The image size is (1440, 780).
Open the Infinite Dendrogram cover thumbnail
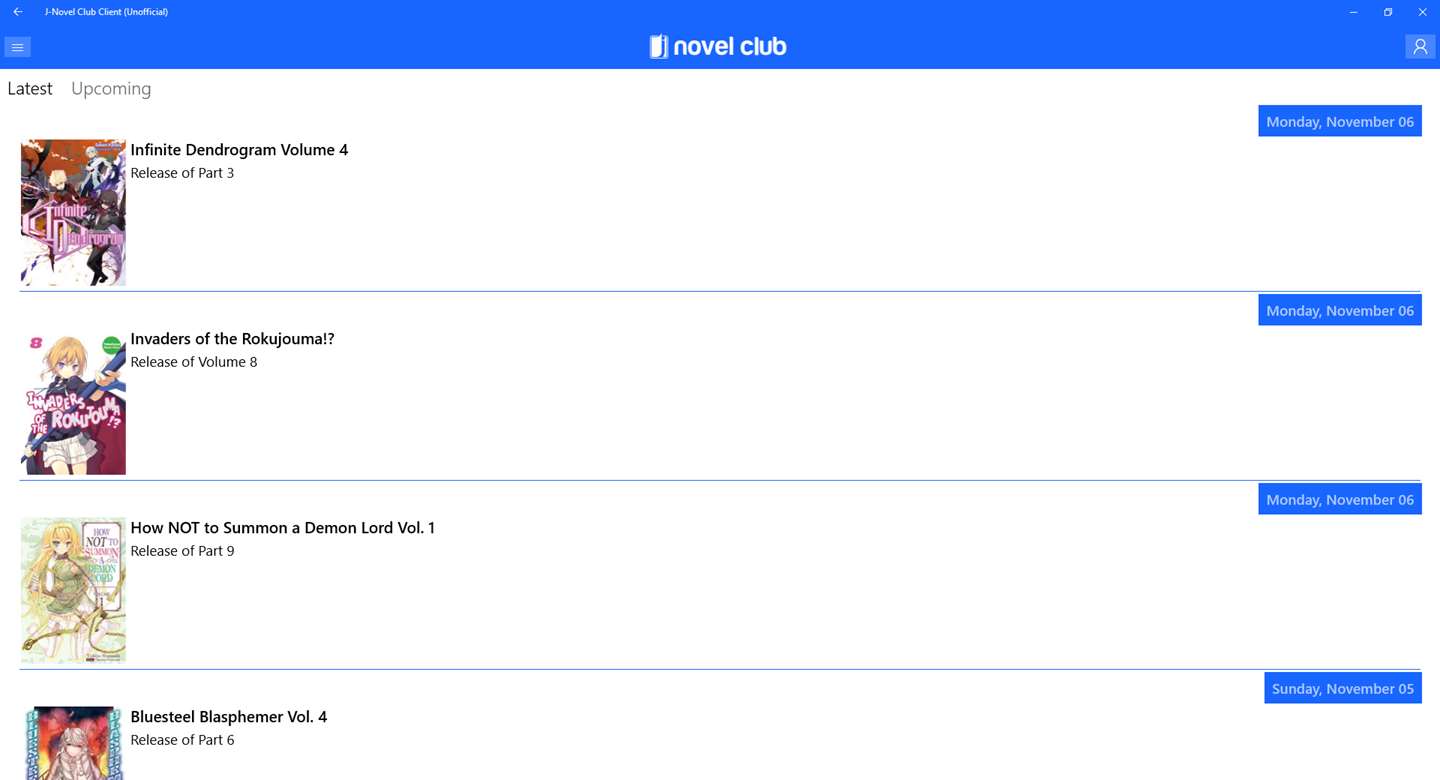(x=73, y=213)
